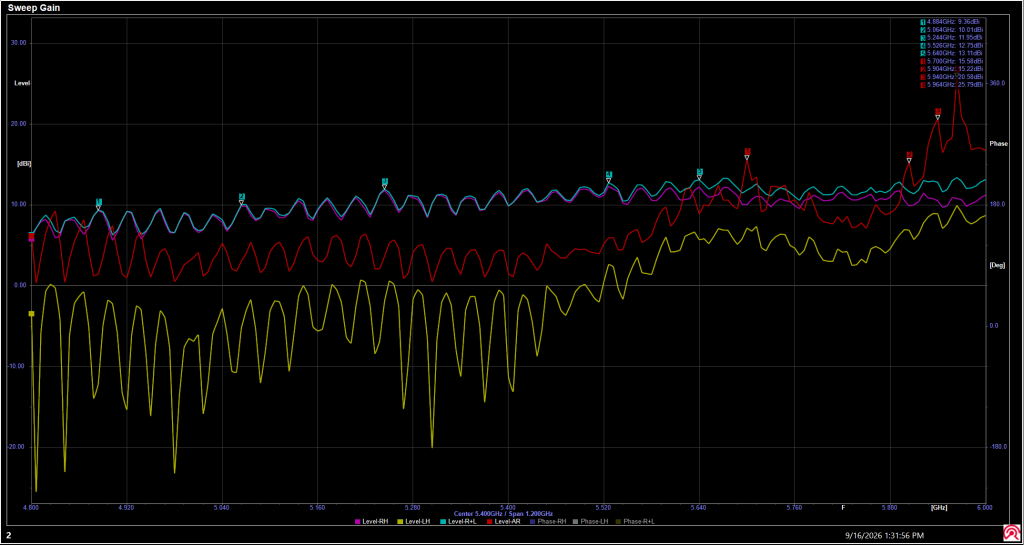Image resolution: width=1024 pixels, height=545 pixels.
Task: Pick cyan marker 5 near 5.640 GHz
Action: point(699,172)
